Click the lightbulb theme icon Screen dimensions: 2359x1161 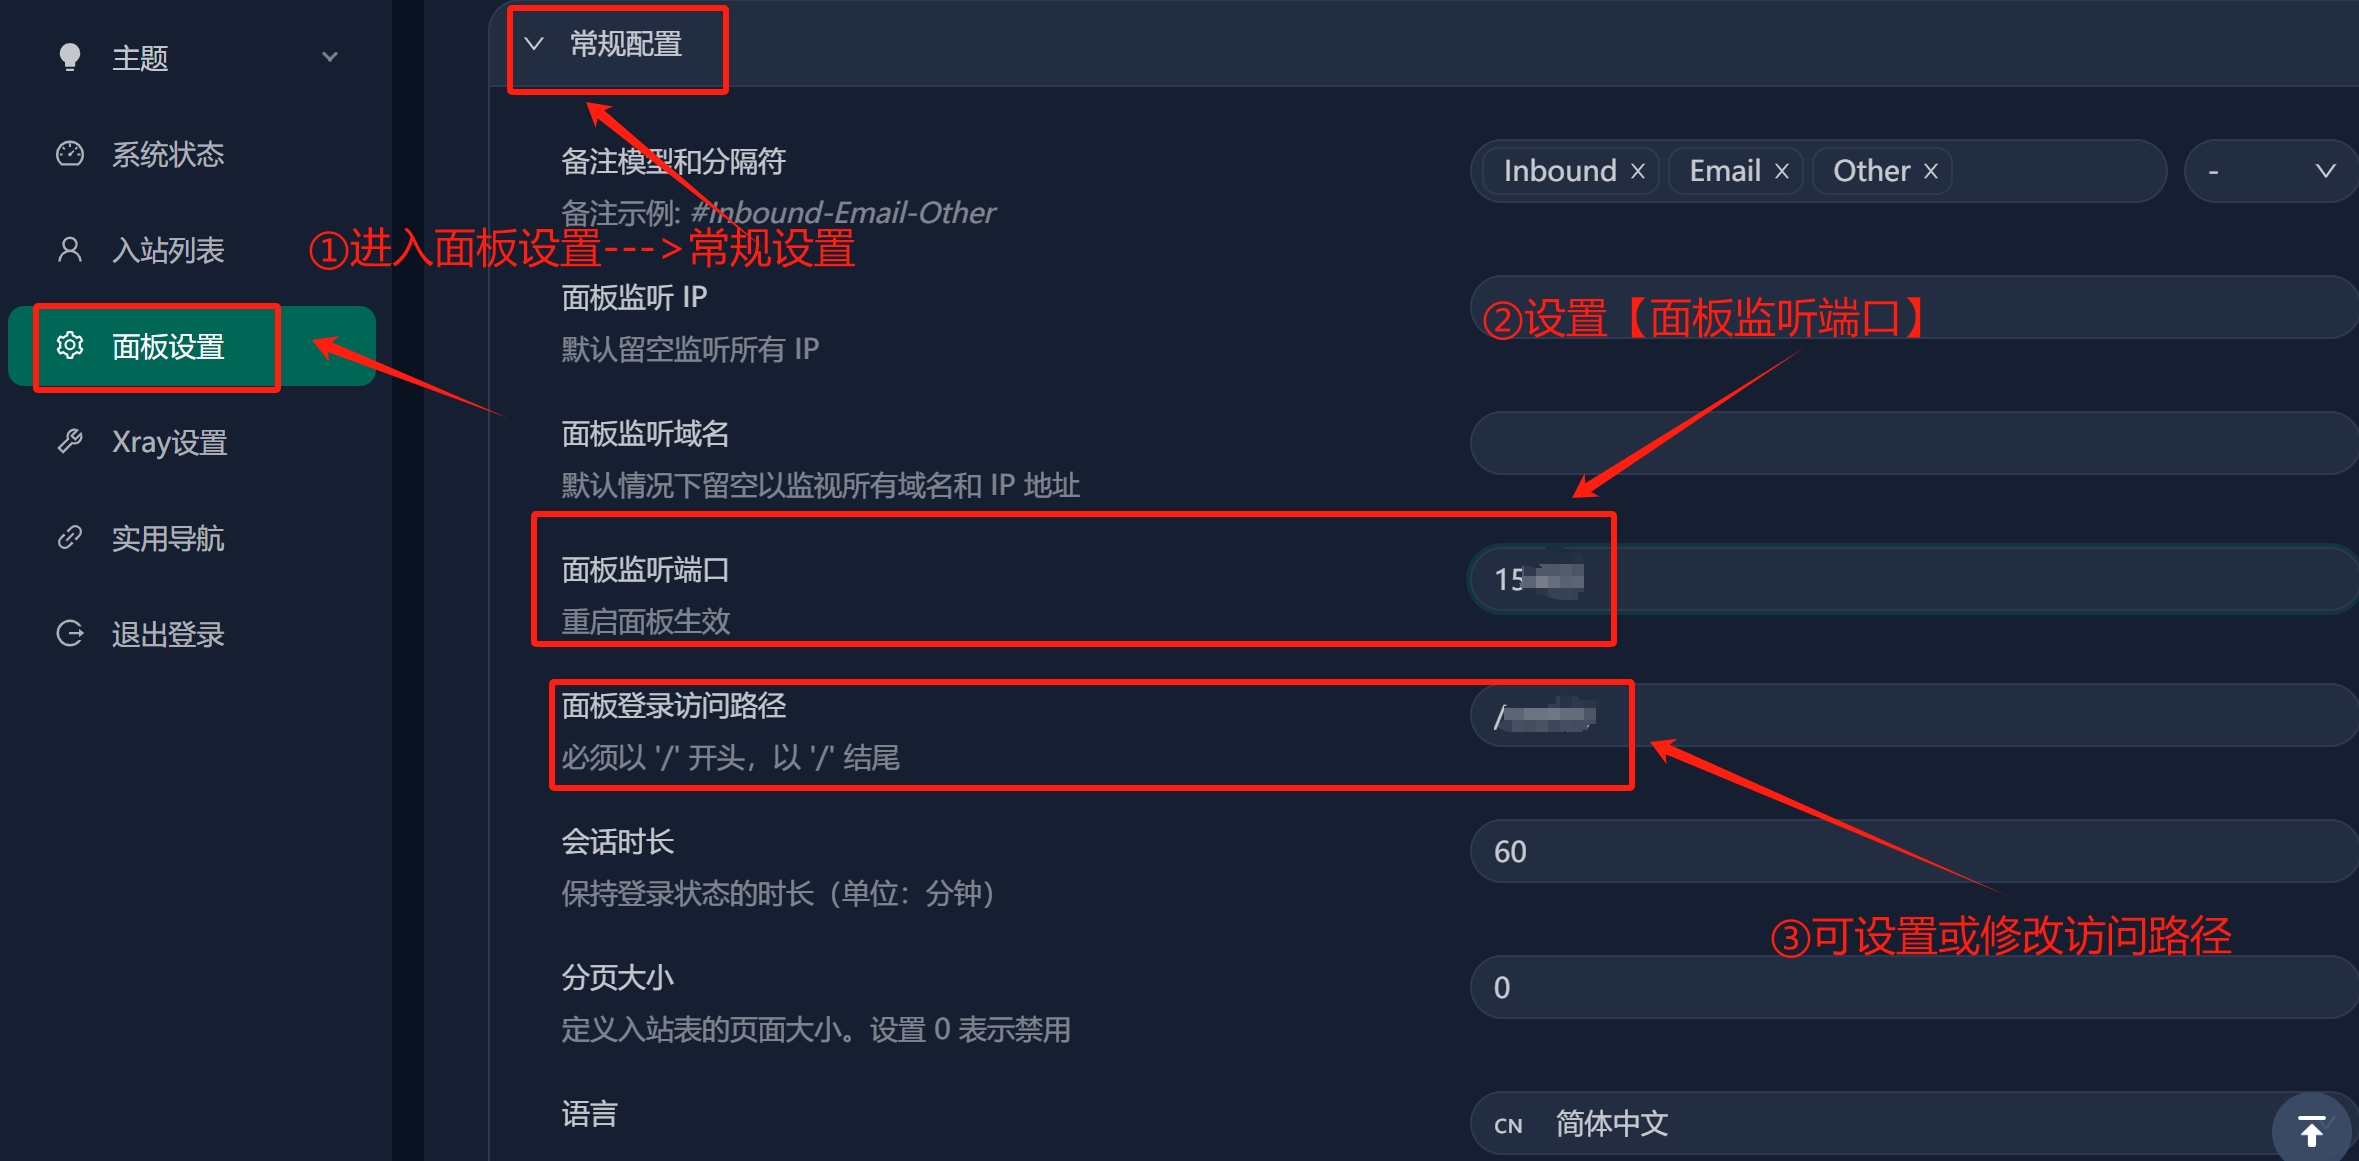click(x=69, y=57)
